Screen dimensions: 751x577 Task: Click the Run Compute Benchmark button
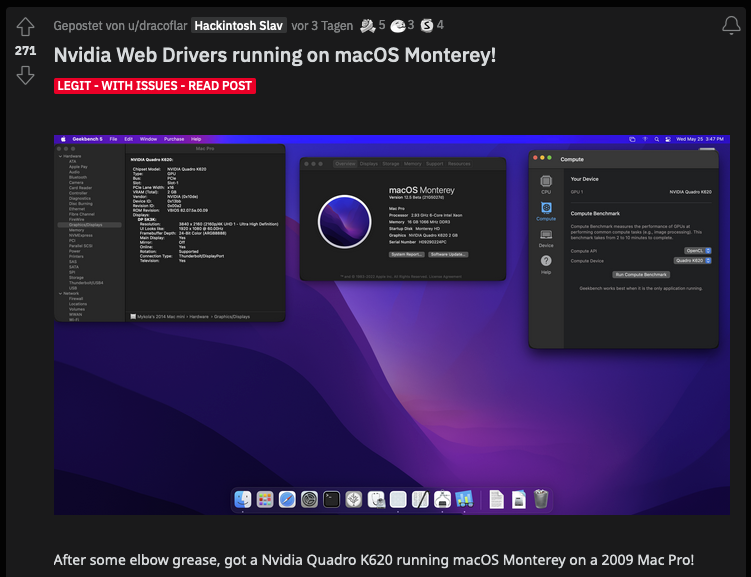pyautogui.click(x=641, y=274)
